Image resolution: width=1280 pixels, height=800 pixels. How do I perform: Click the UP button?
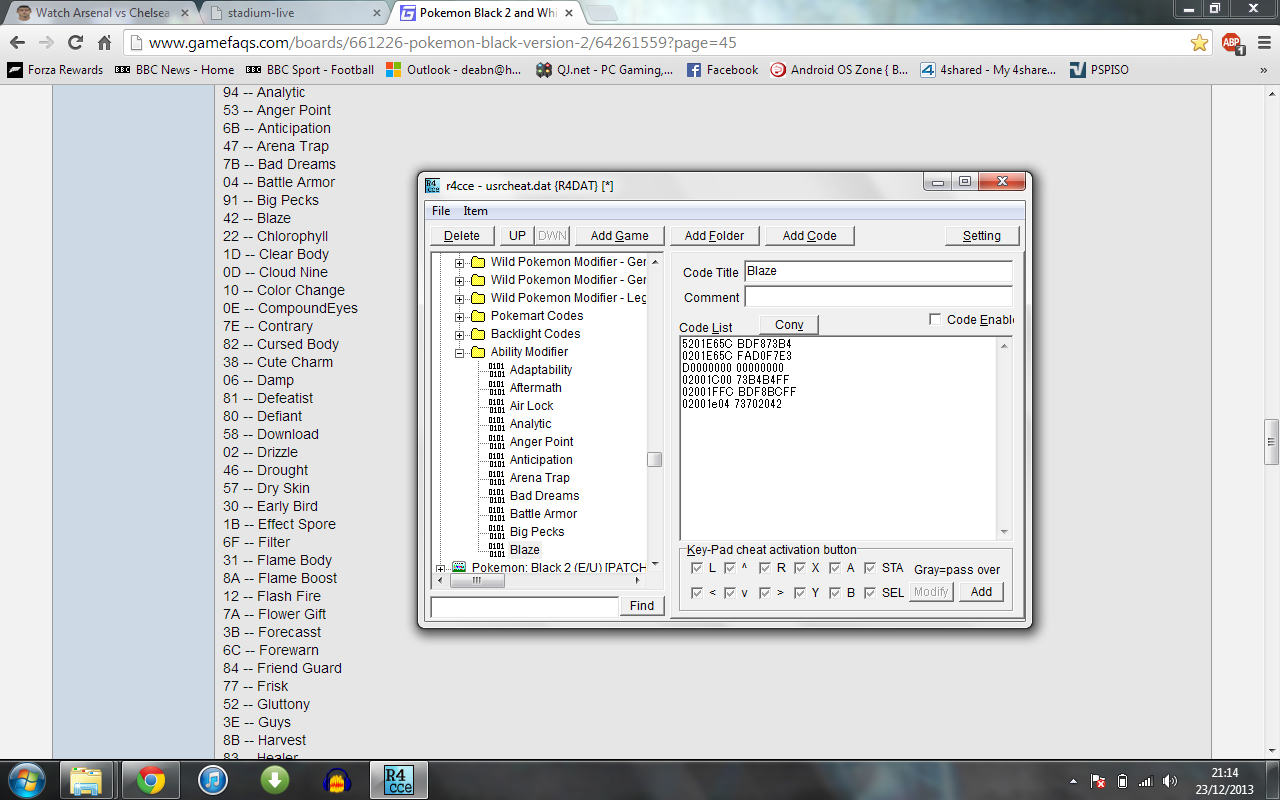tap(517, 236)
